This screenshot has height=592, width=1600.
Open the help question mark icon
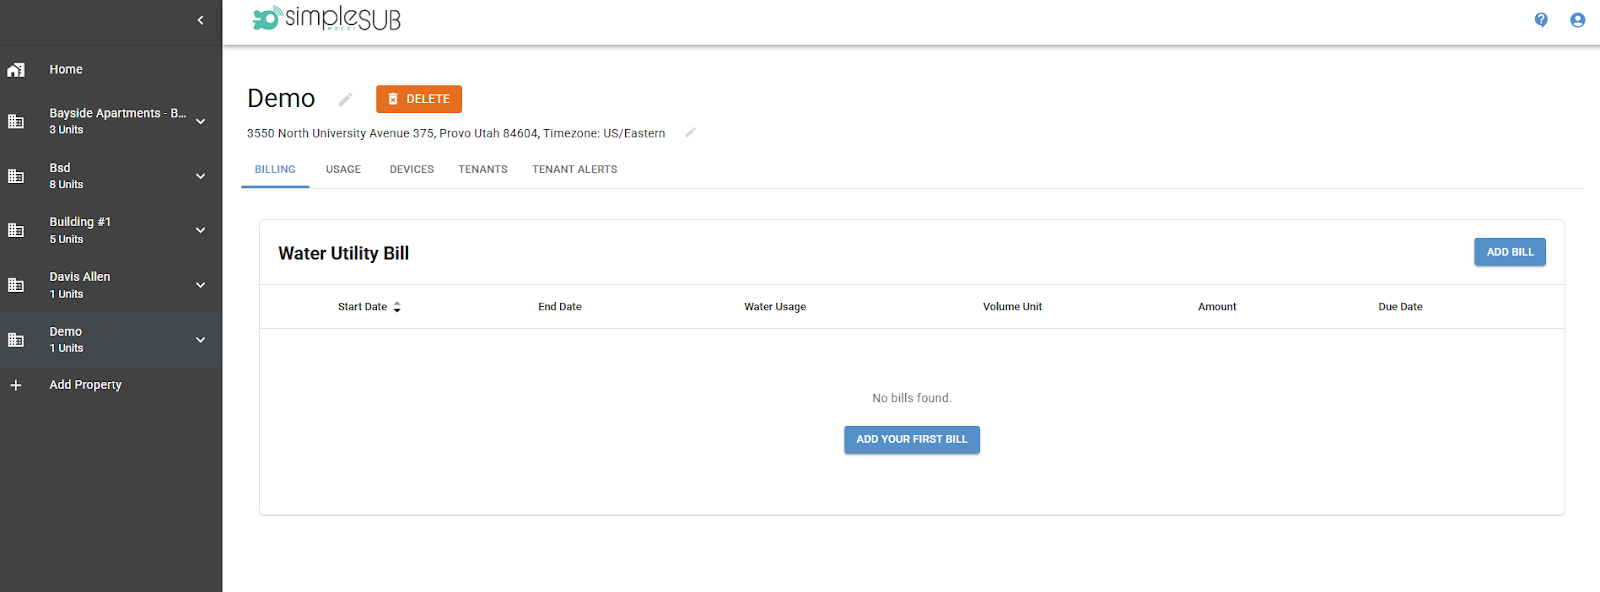pos(1541,20)
